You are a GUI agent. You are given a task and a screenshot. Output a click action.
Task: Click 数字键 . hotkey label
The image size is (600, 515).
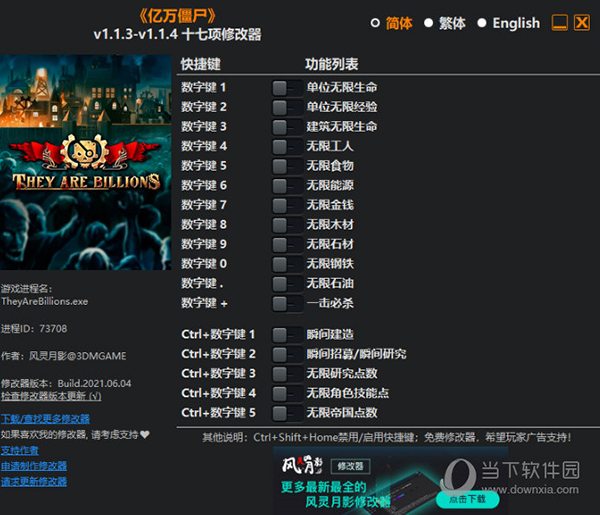[x=202, y=284]
